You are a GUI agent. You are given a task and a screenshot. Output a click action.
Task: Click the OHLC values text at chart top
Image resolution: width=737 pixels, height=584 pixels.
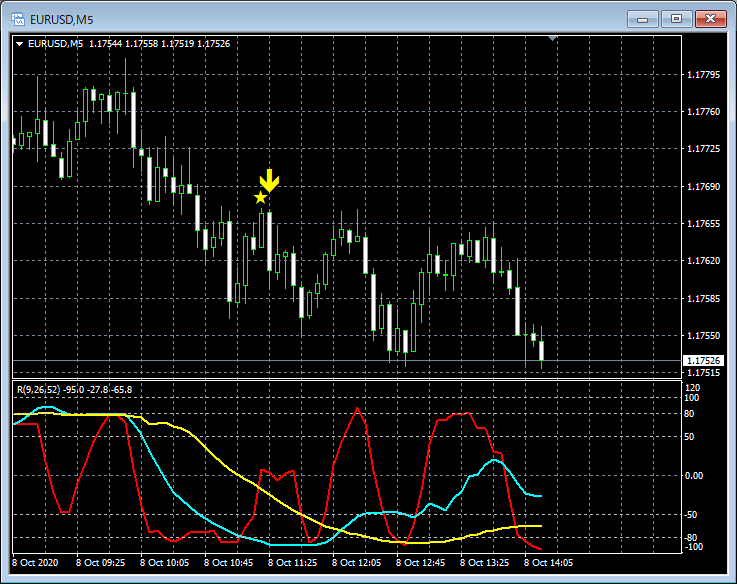click(x=159, y=44)
